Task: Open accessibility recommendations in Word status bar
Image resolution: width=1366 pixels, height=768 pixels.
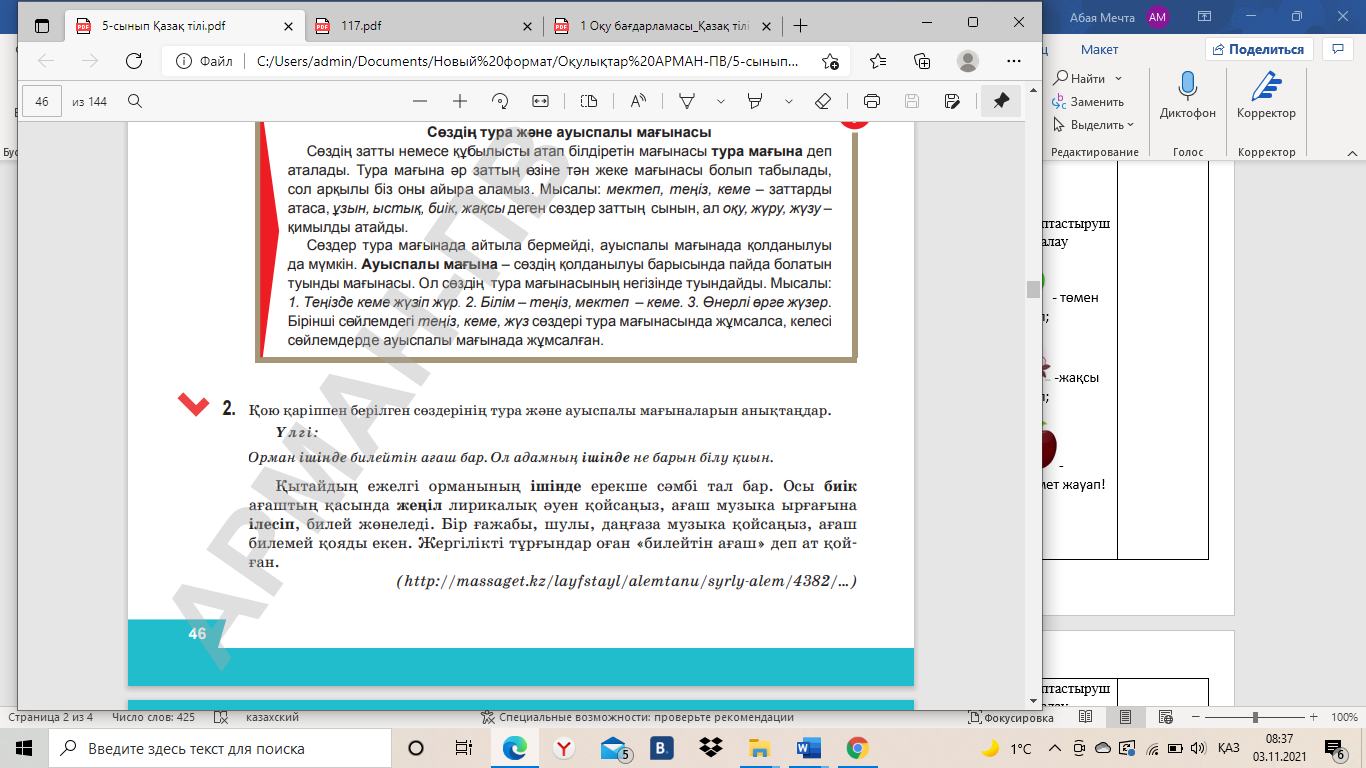Action: [x=637, y=717]
